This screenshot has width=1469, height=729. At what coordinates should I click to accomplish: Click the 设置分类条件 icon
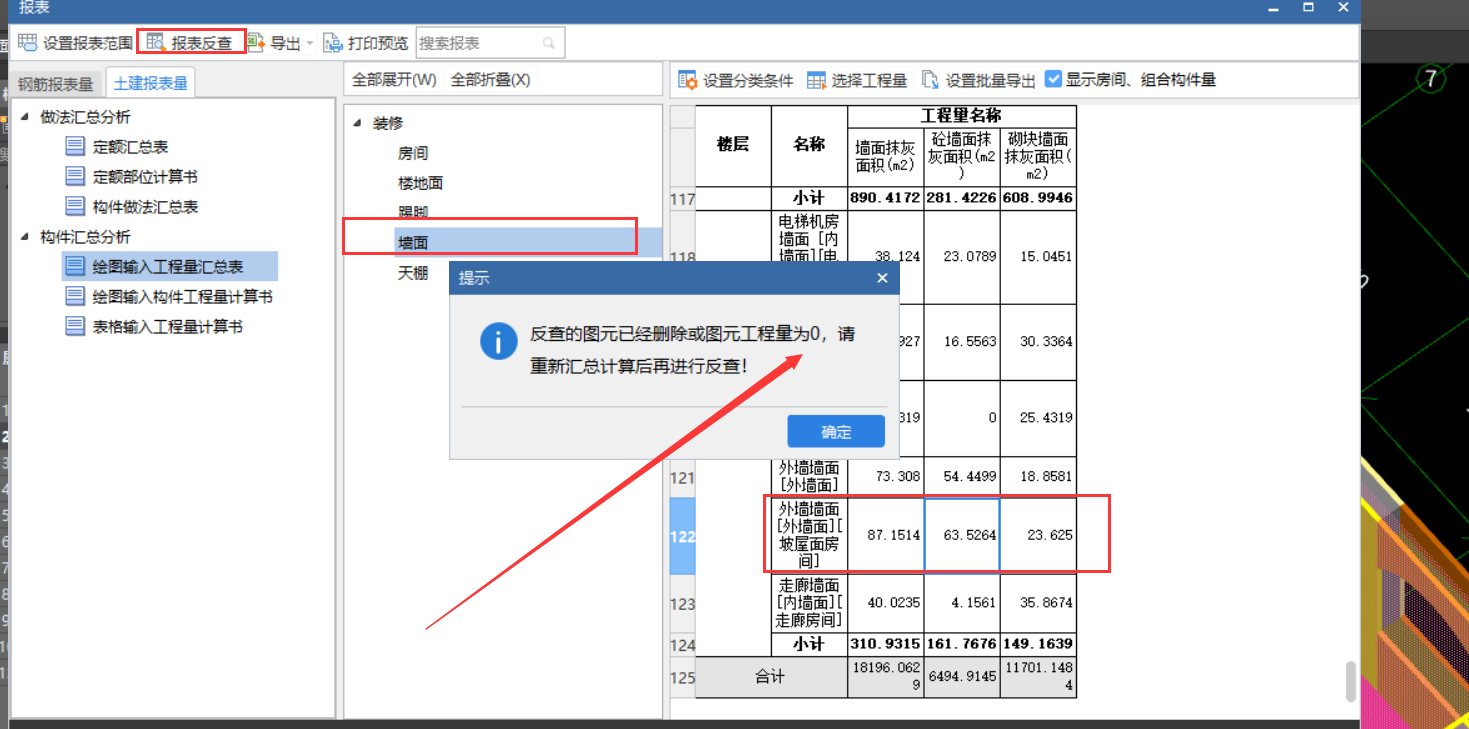tap(688, 80)
